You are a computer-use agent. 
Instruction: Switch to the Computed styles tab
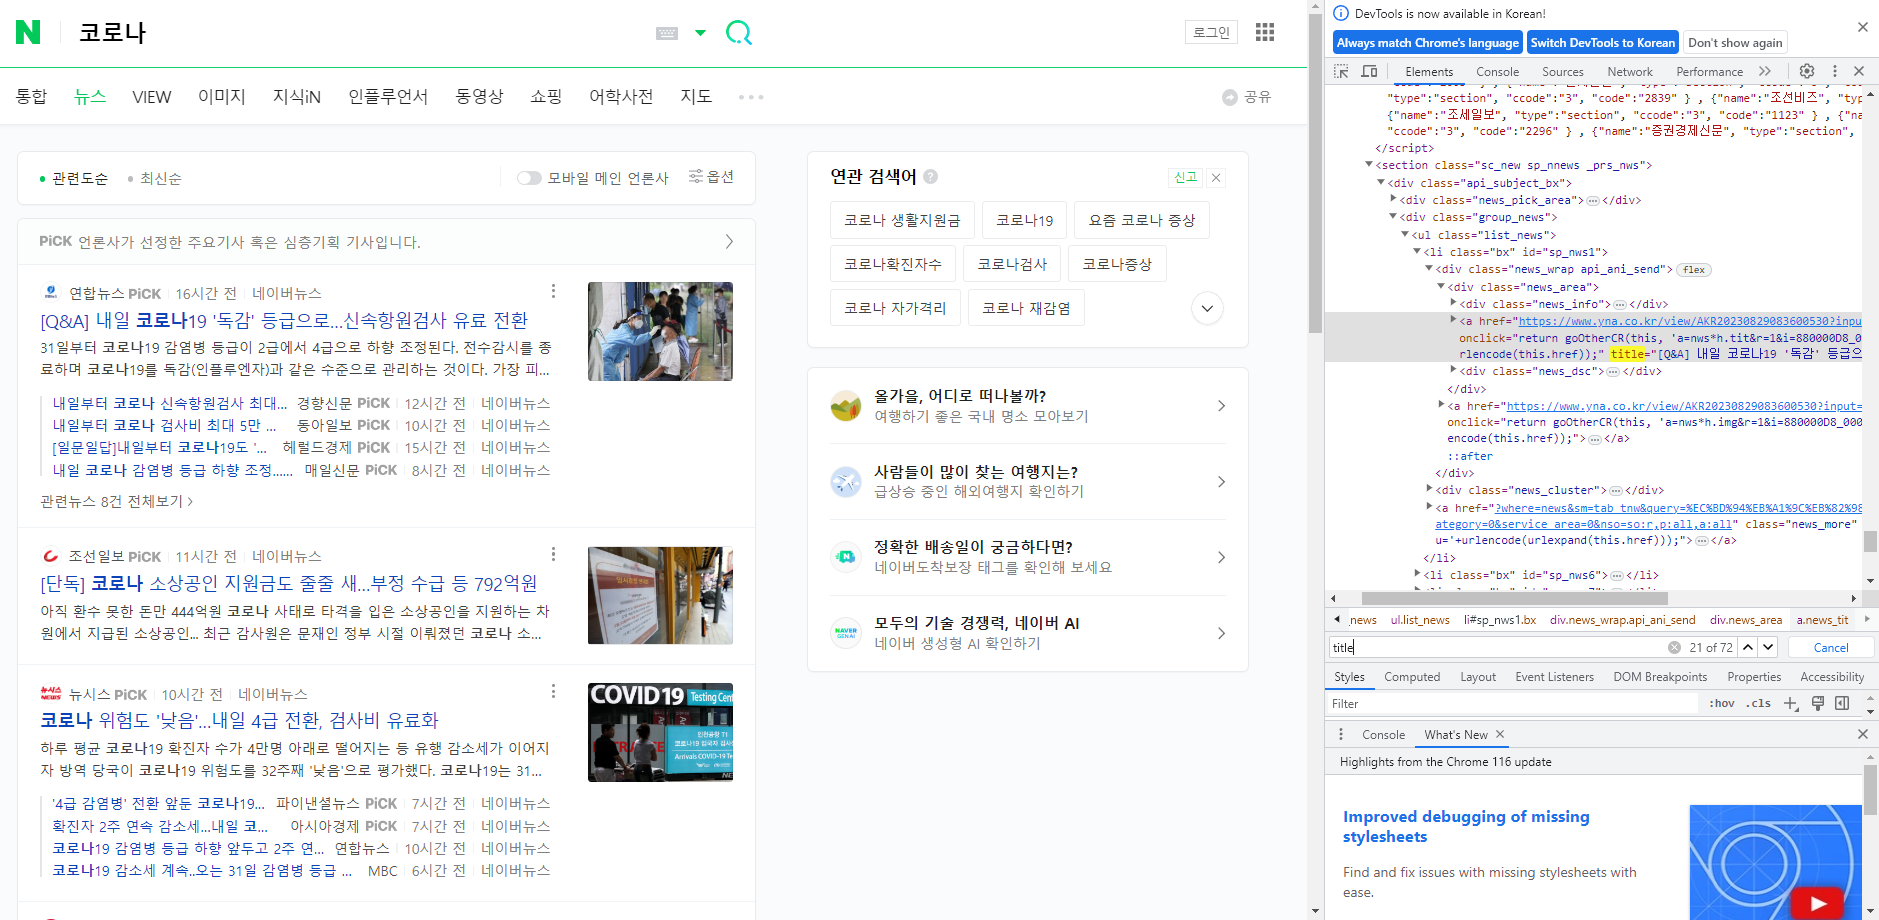pos(1412,677)
